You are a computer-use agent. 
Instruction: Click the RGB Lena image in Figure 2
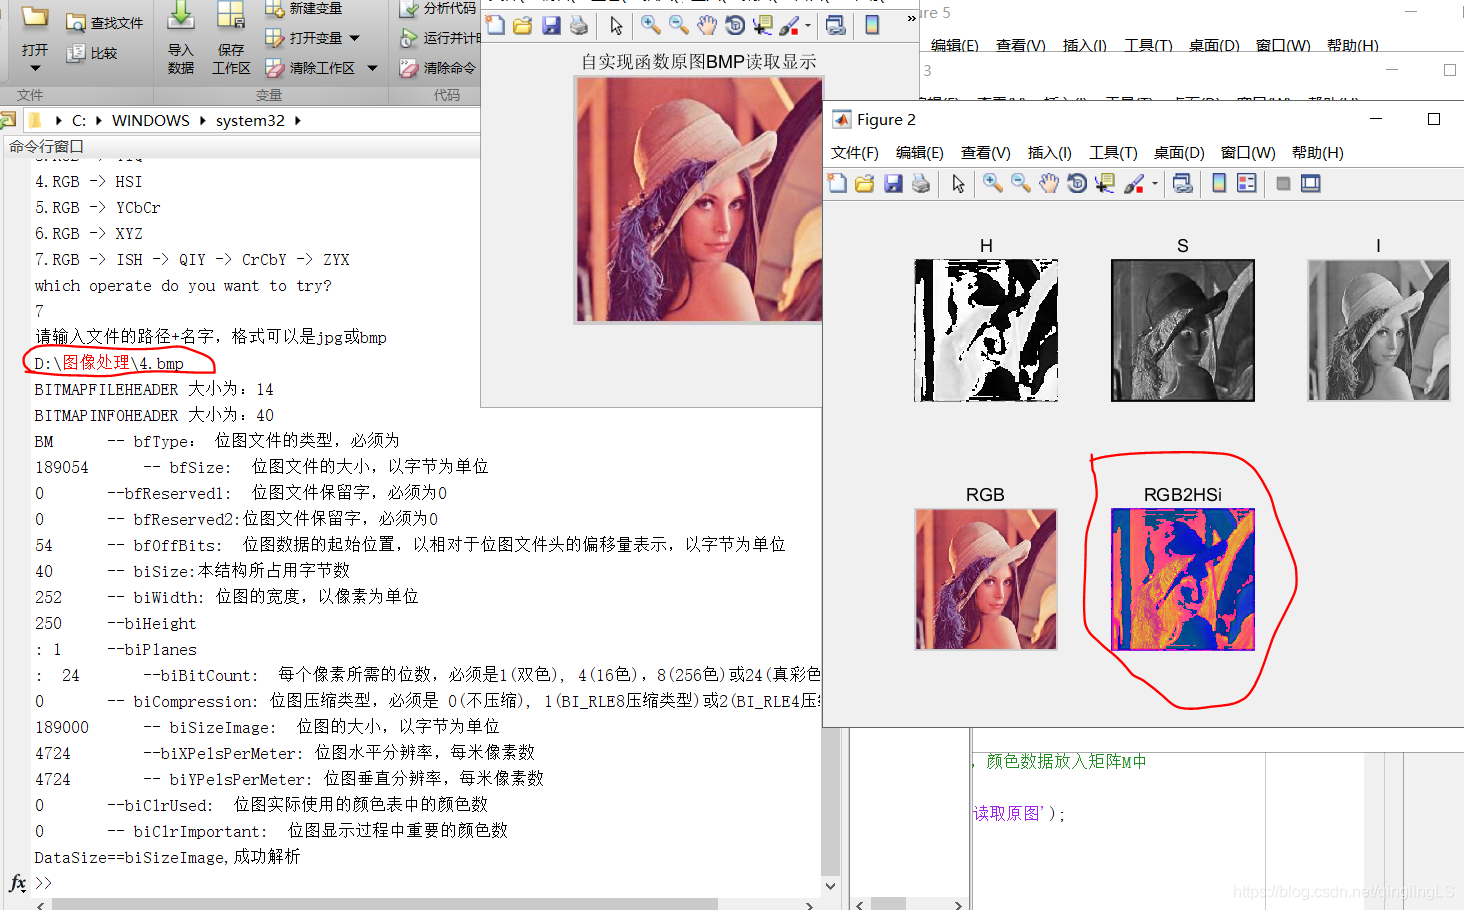[986, 579]
